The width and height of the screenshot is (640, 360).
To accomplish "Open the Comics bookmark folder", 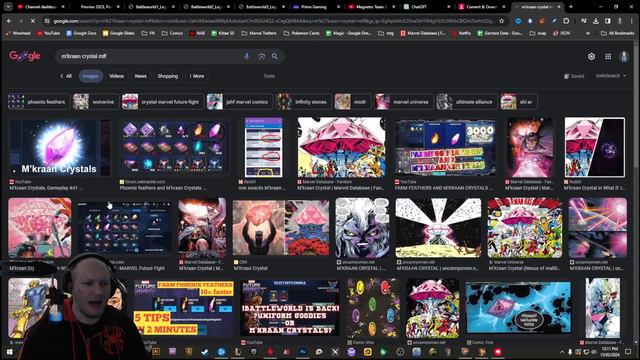I will point(173,33).
